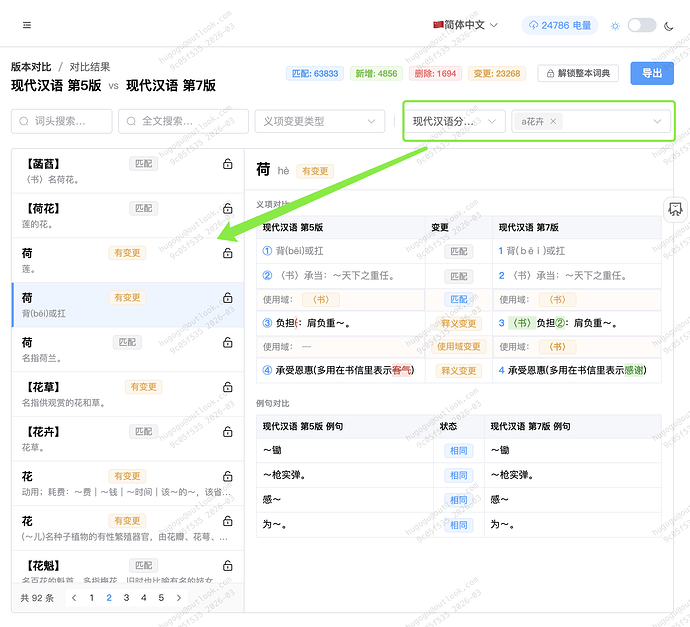This screenshot has height=627, width=690.
Task: Go to next page with right chevron
Action: [x=179, y=598]
